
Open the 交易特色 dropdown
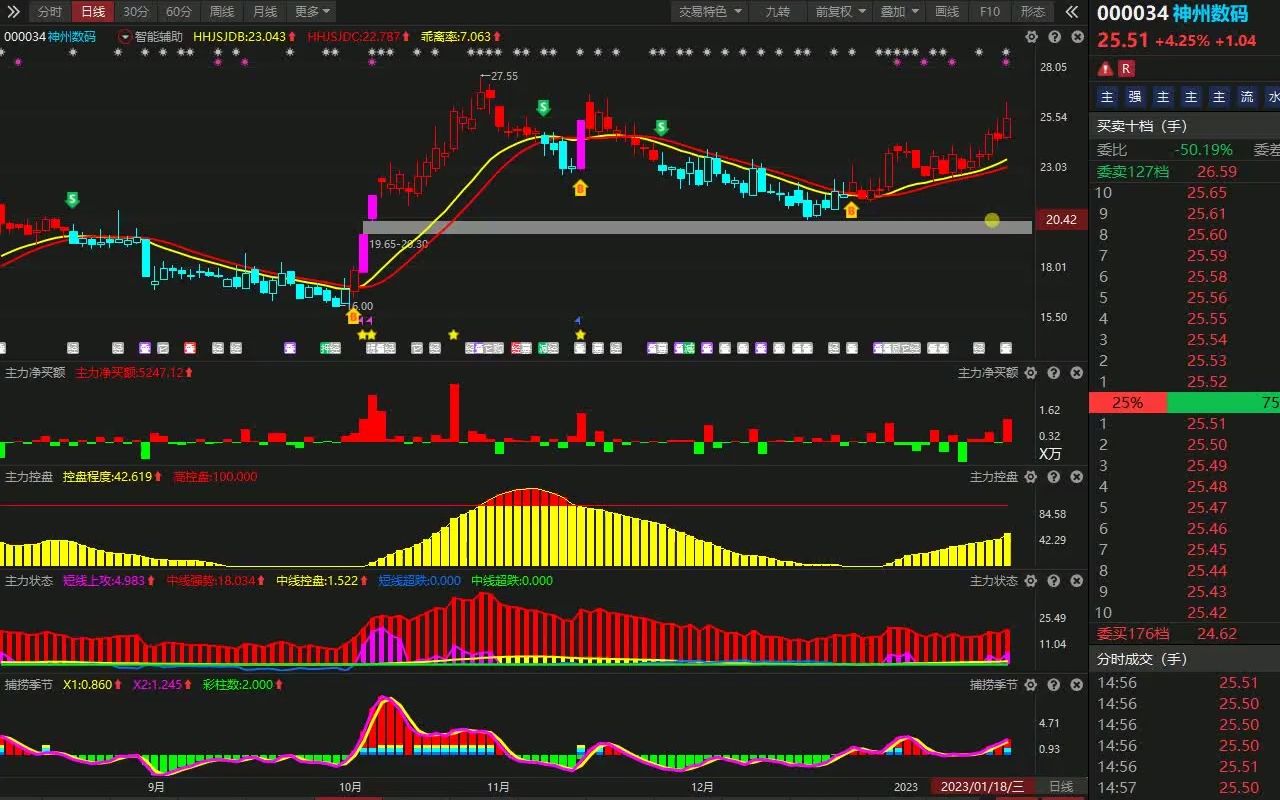coord(710,12)
